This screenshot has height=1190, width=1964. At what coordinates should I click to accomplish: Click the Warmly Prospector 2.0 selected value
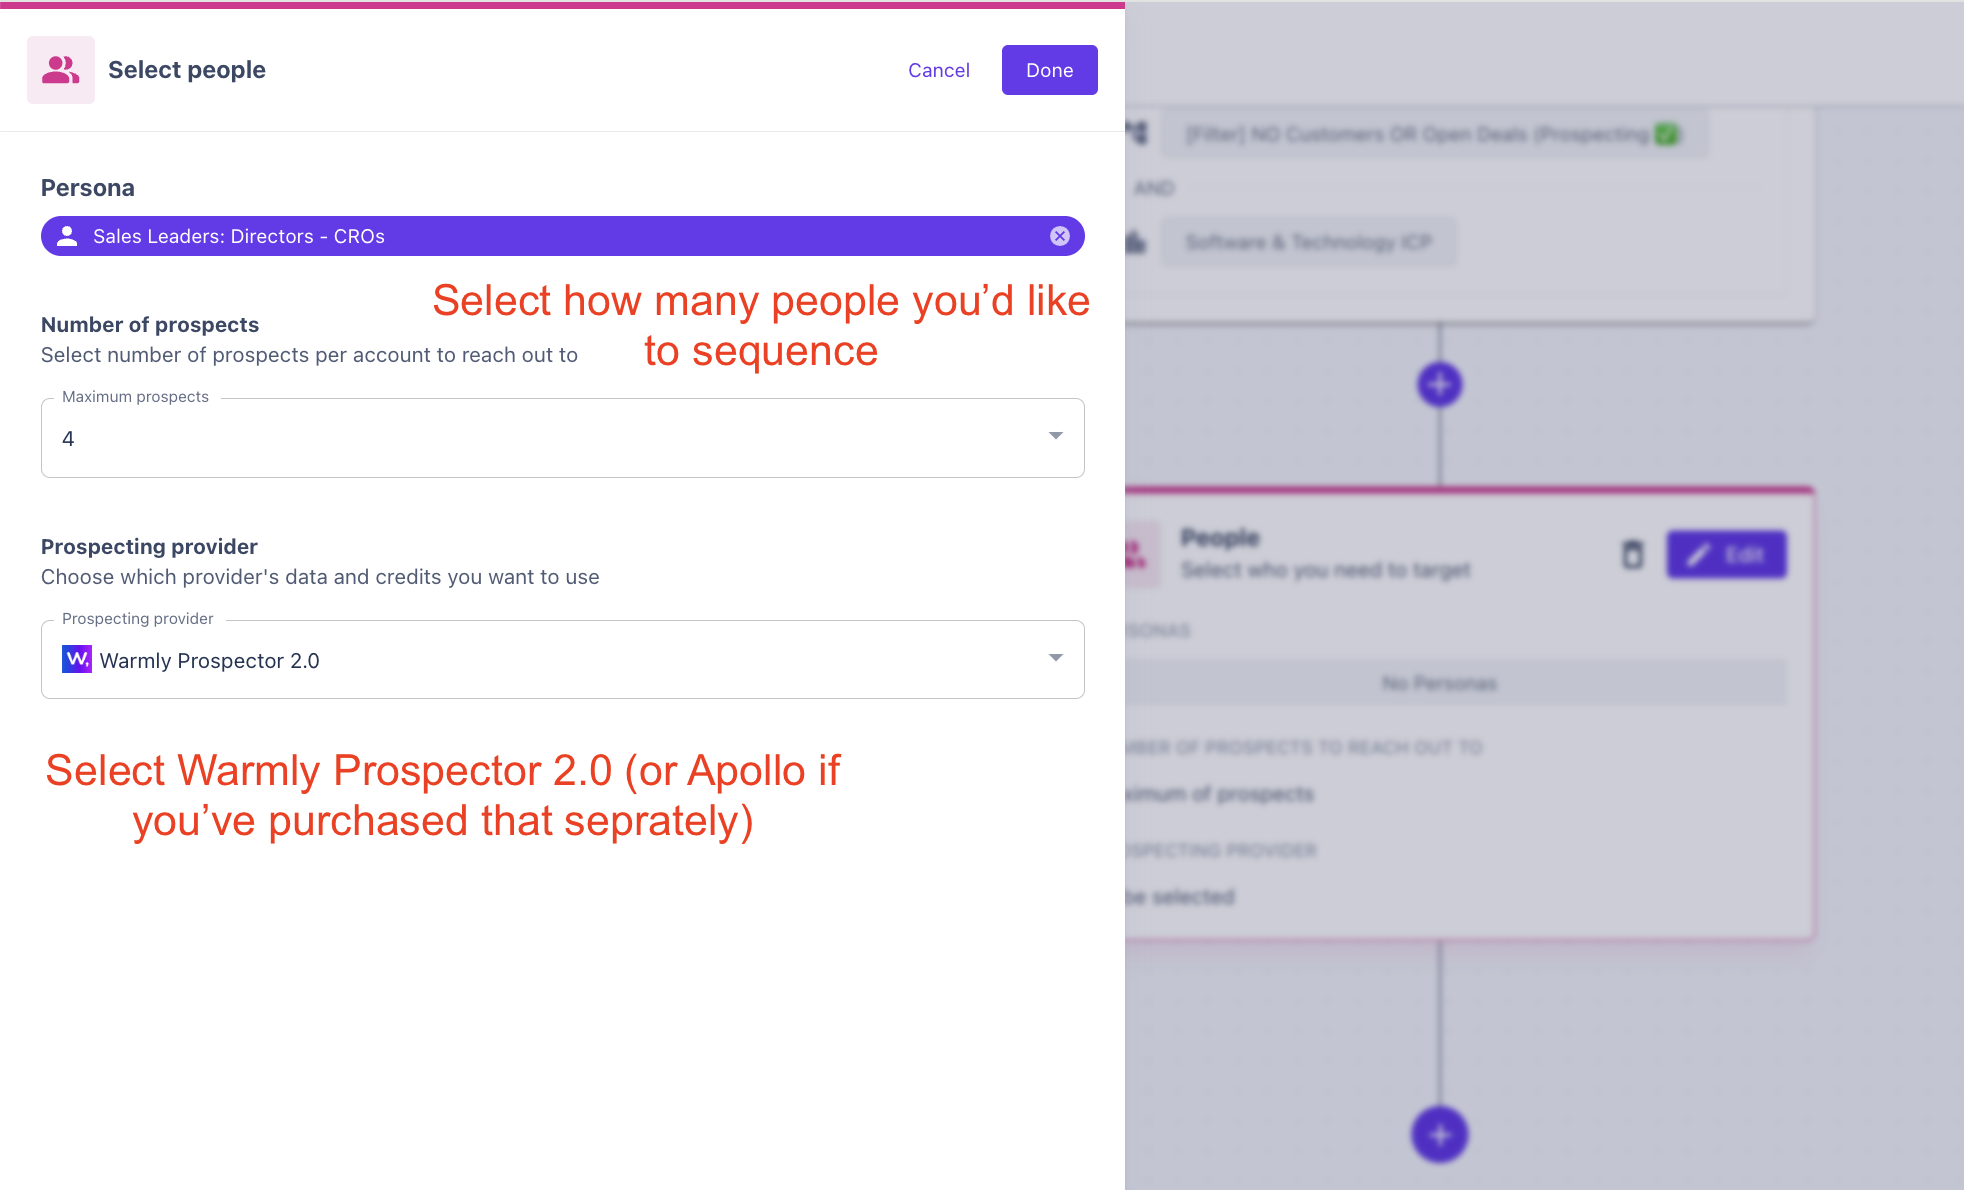209,661
